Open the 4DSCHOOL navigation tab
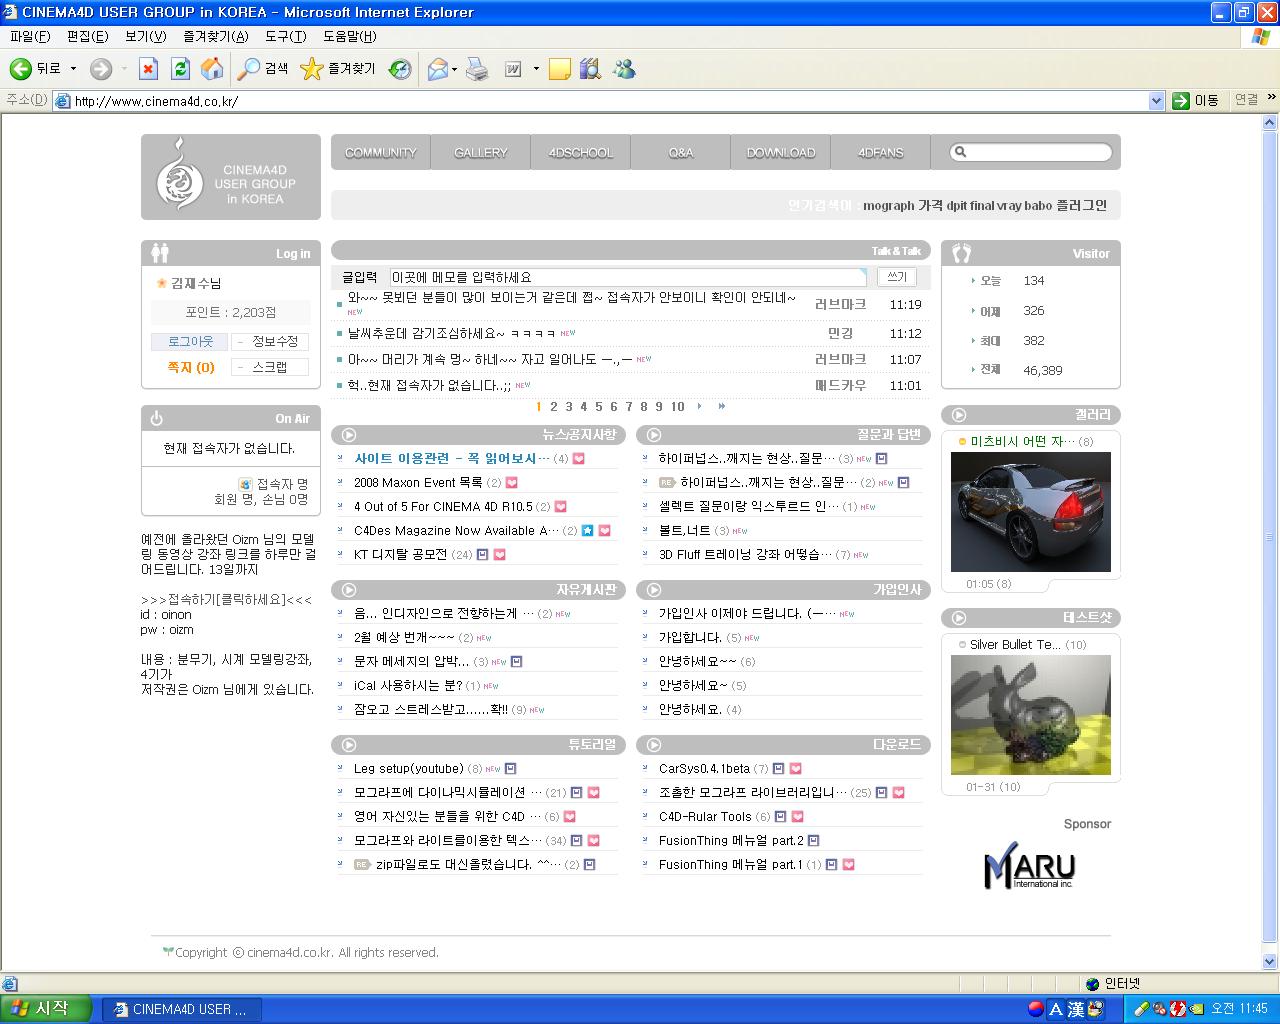The image size is (1280, 1024). [x=580, y=152]
